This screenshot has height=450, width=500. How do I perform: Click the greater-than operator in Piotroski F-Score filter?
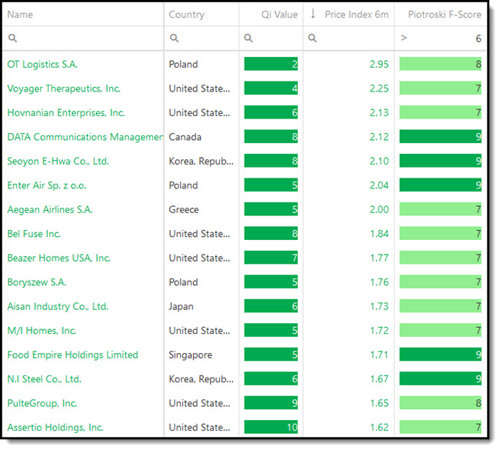404,38
